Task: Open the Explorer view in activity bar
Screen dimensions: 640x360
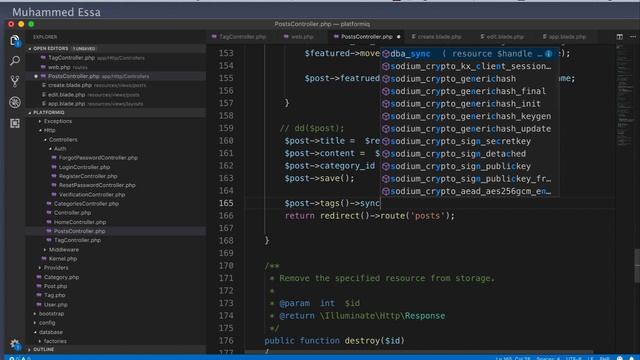Action: pyautogui.click(x=15, y=40)
